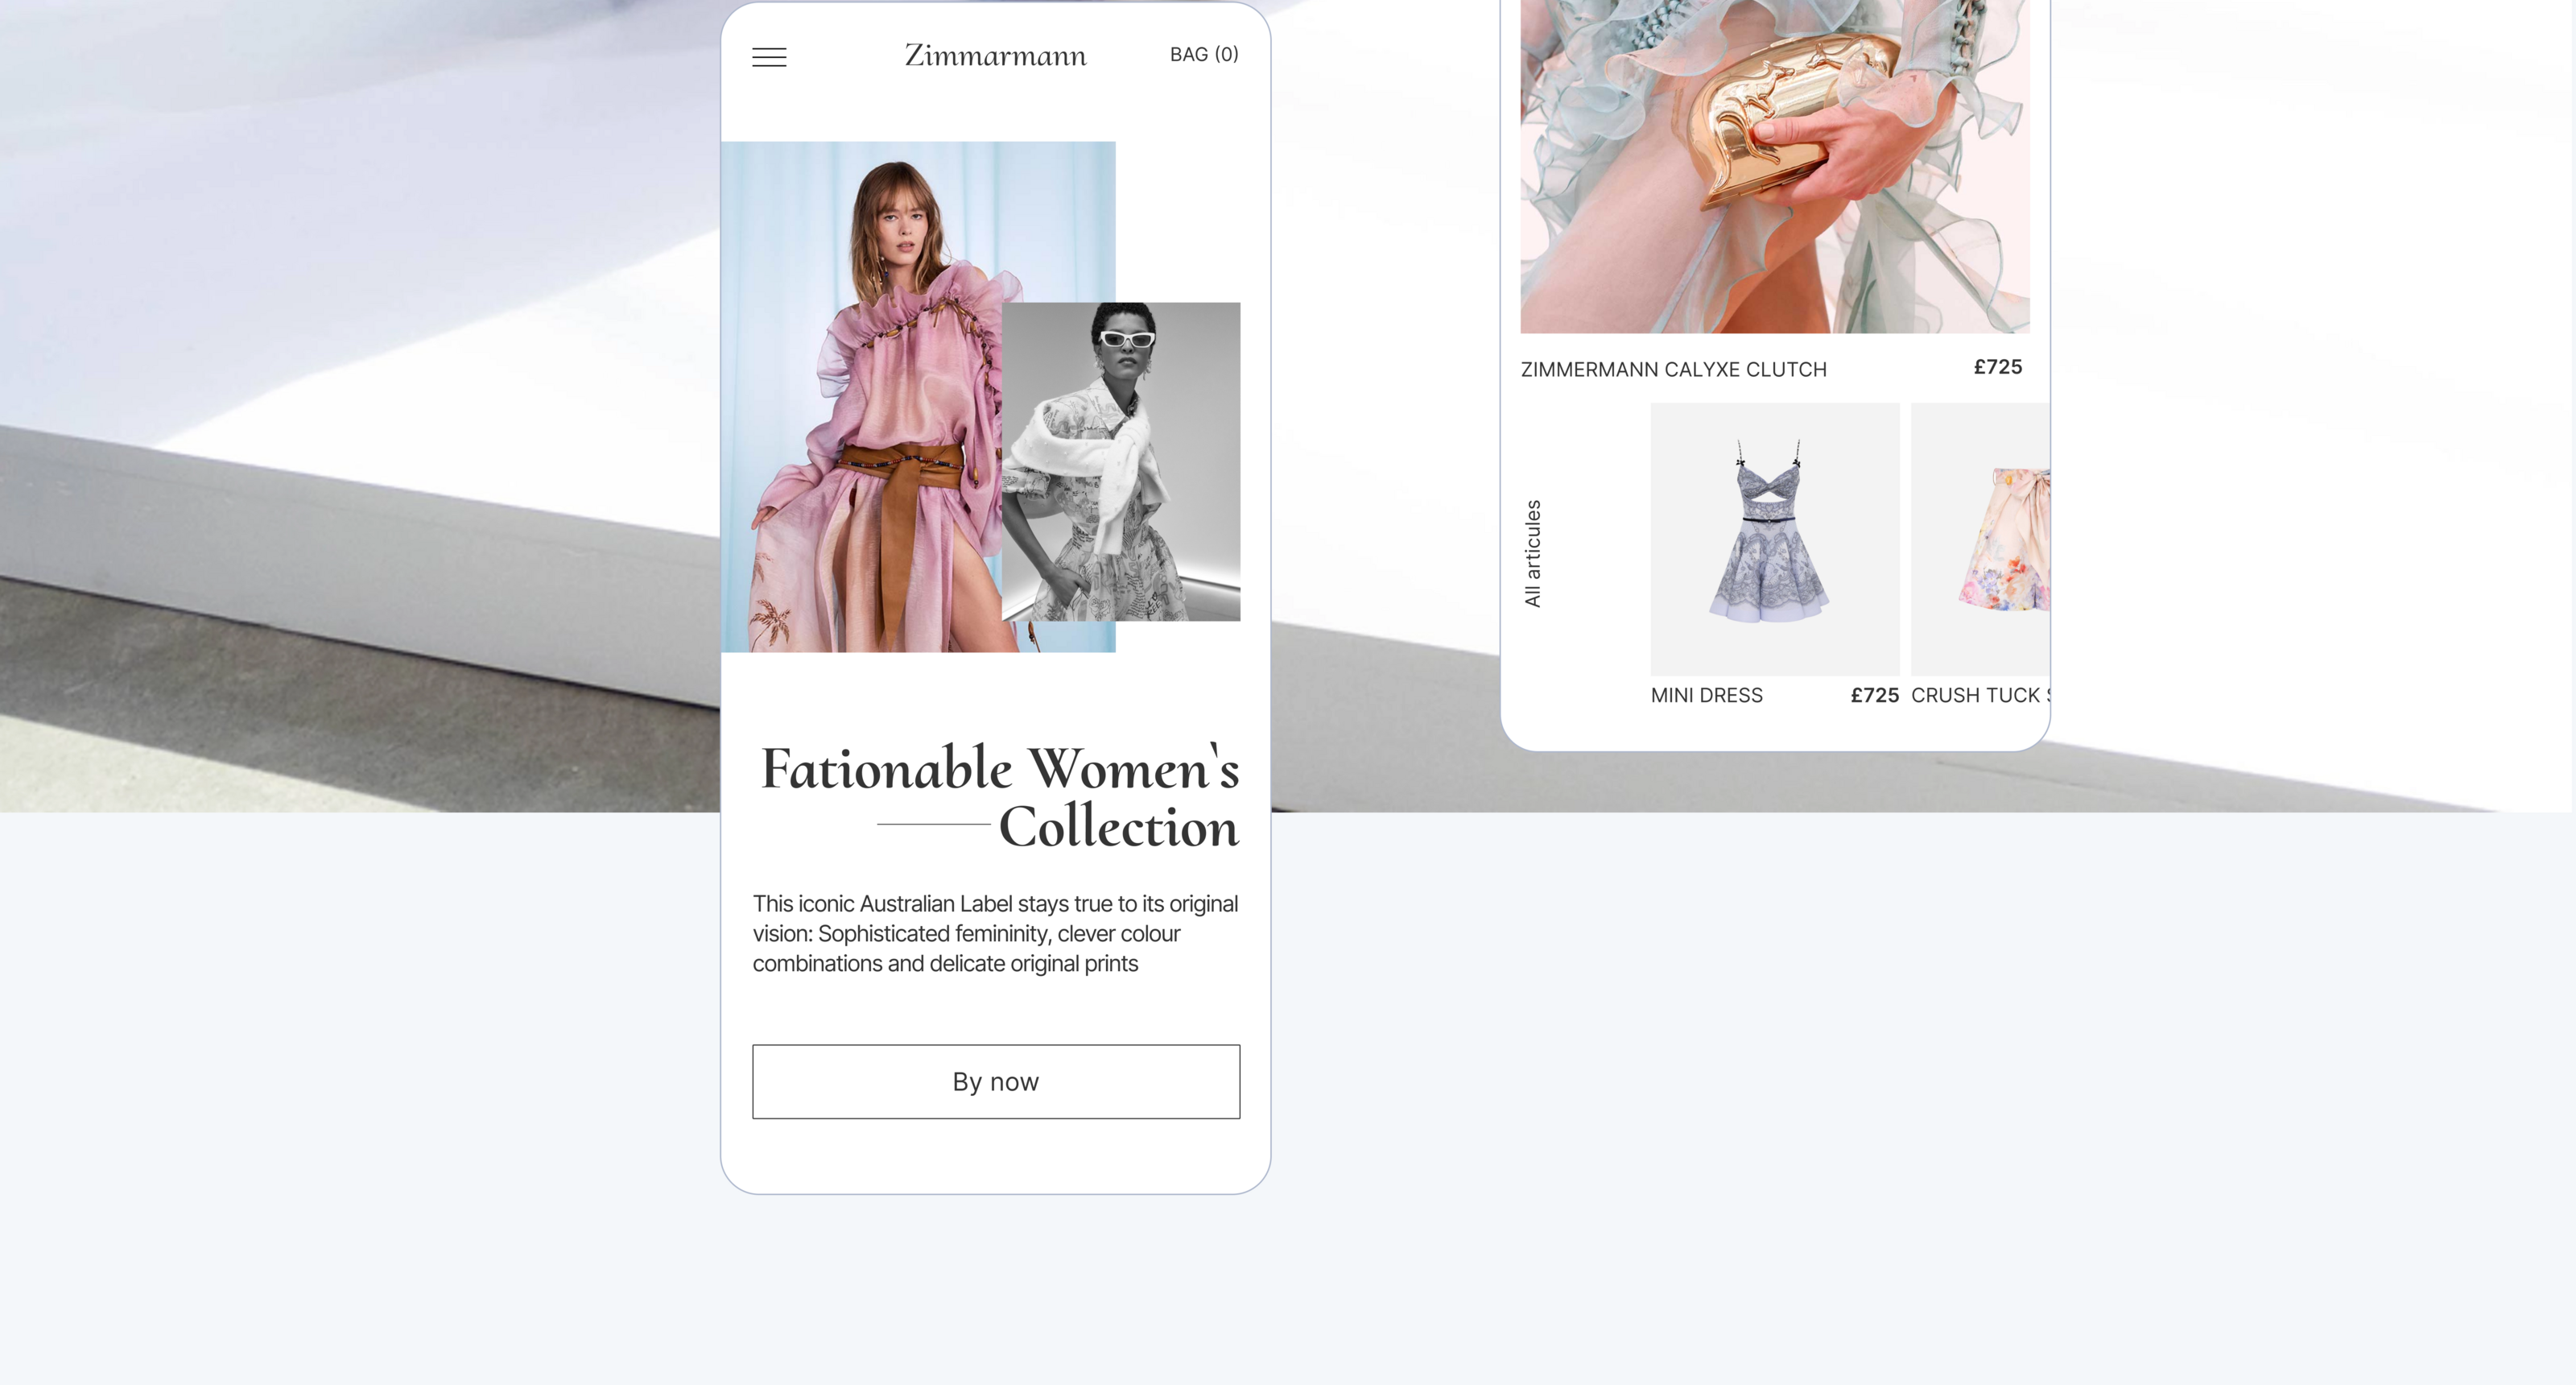The width and height of the screenshot is (2576, 1385).
Task: Open the BAG (0) link
Action: pyautogui.click(x=1204, y=54)
